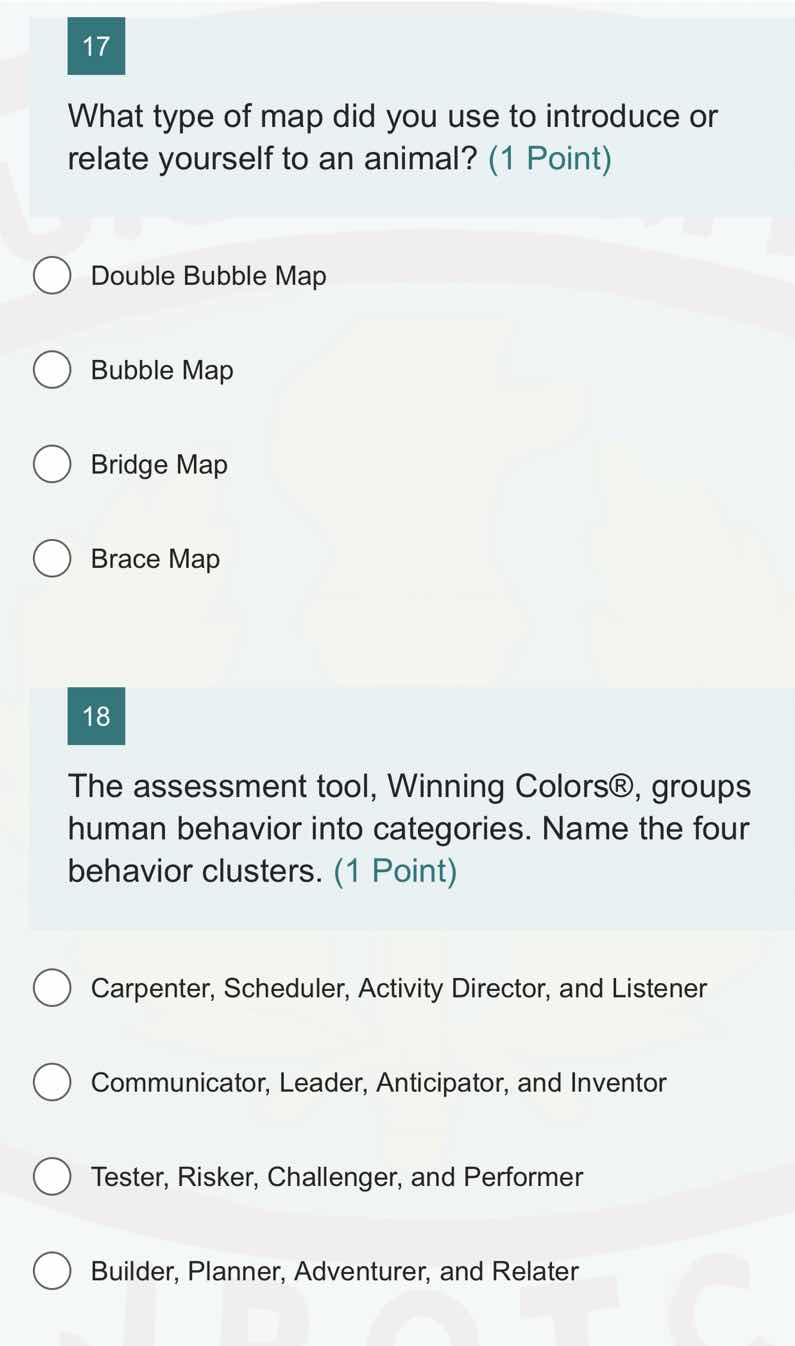This screenshot has height=1346, width=795.
Task: Click the Bridge Map option label text
Action: coord(159,464)
